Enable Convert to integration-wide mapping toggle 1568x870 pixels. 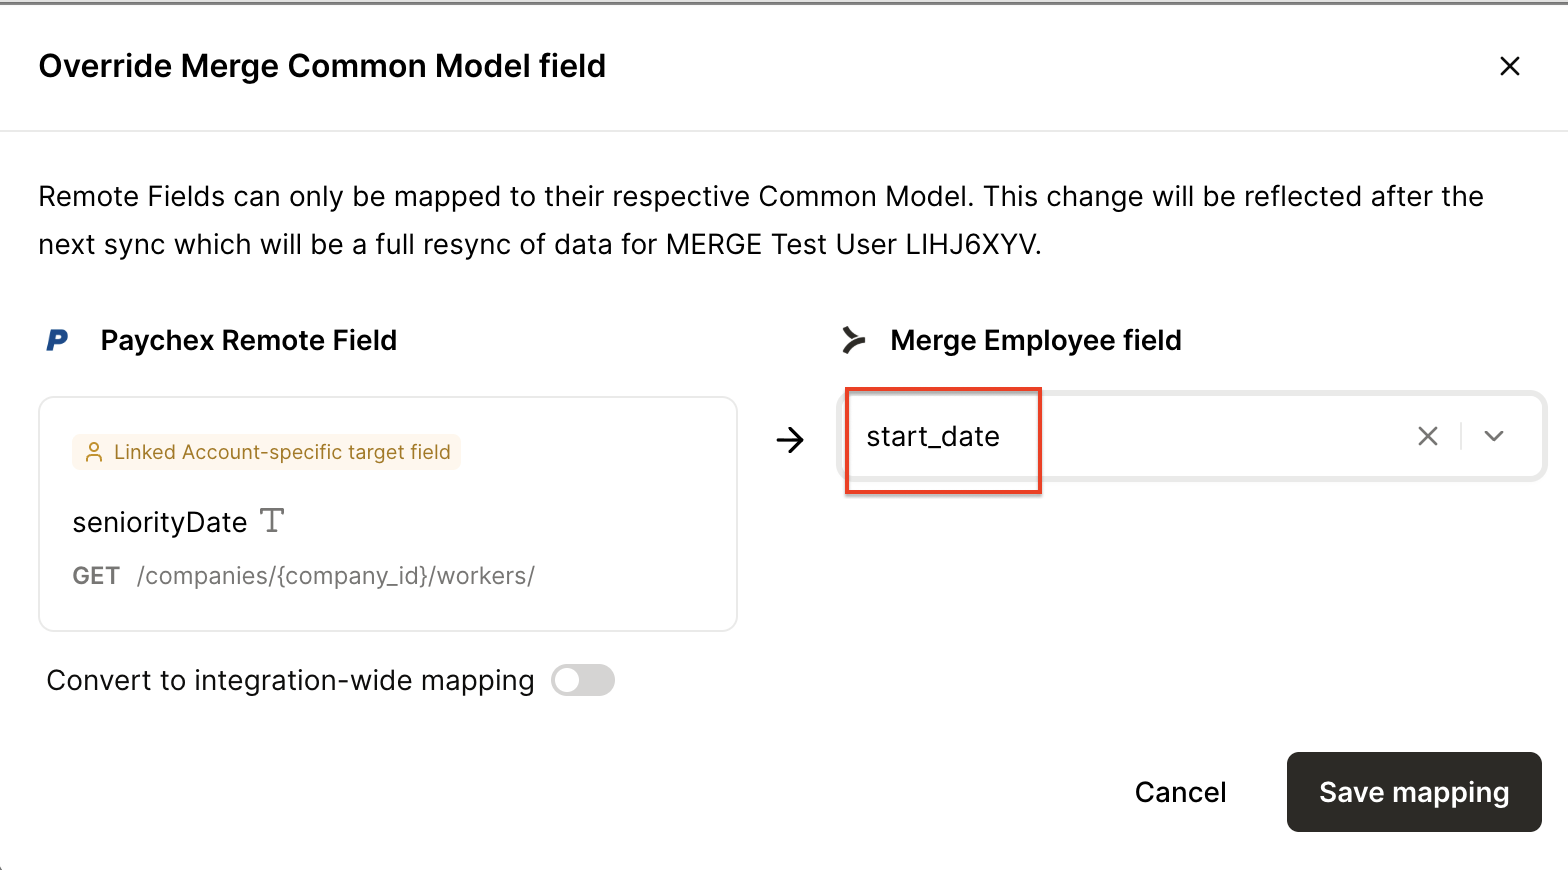pyautogui.click(x=583, y=681)
